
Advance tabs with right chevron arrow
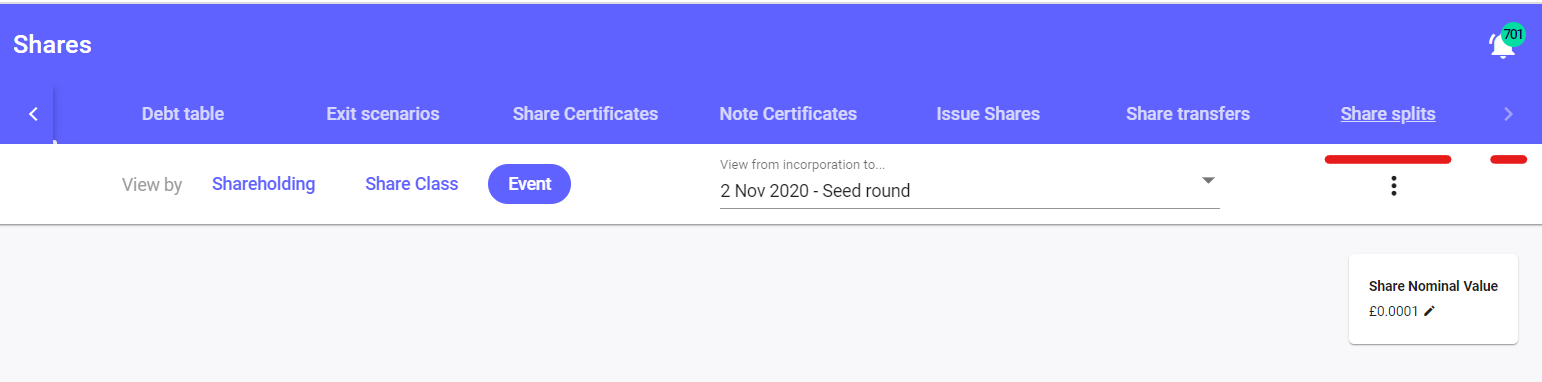(x=1508, y=114)
